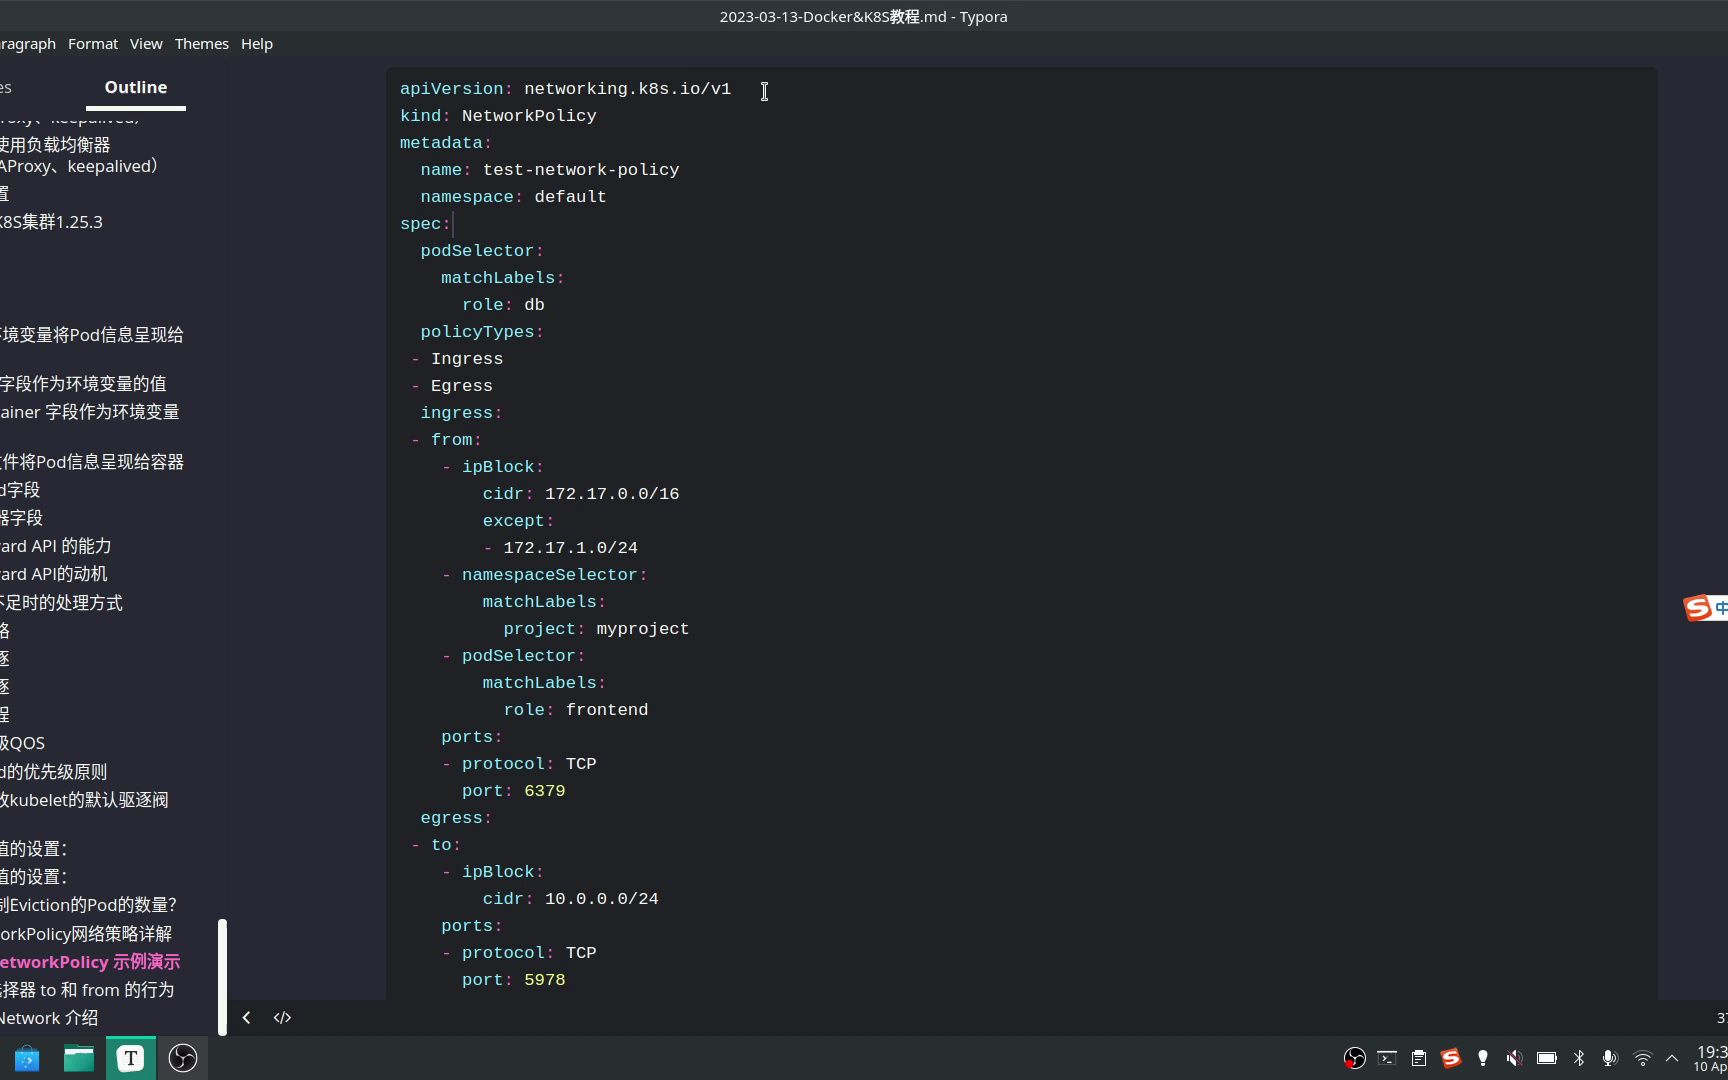The height and width of the screenshot is (1080, 1728).
Task: Launch file manager from taskbar
Action: [79, 1058]
